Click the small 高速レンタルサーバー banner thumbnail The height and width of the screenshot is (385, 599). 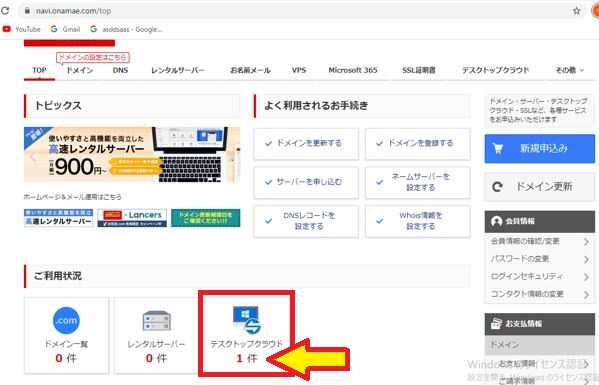(x=58, y=218)
